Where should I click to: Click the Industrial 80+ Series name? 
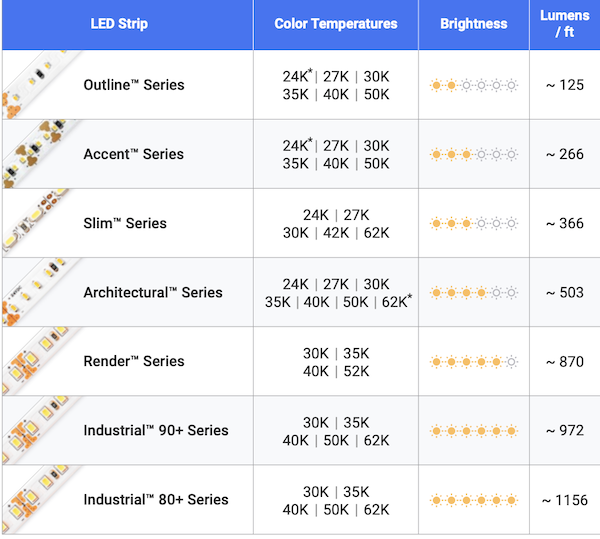coord(156,499)
